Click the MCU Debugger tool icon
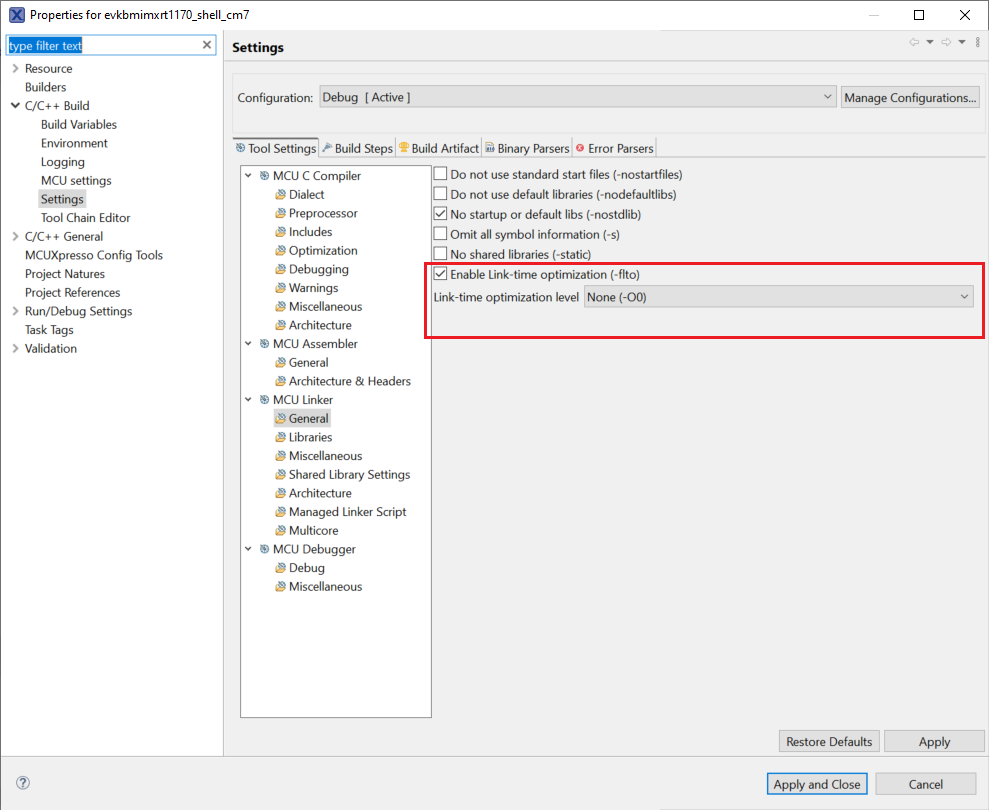The image size is (989, 810). [x=265, y=549]
